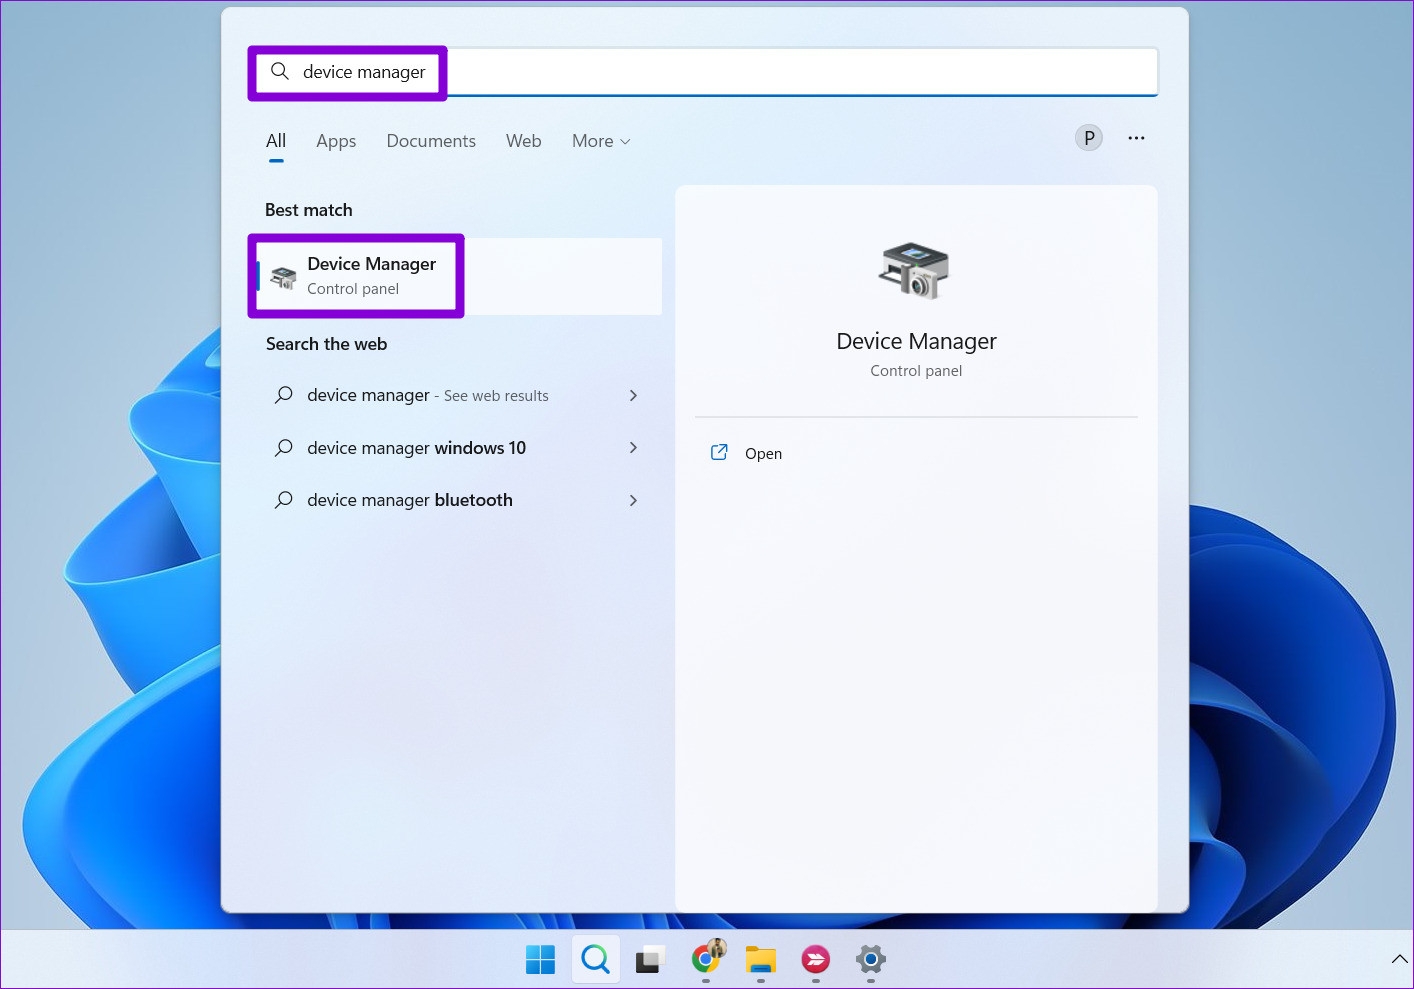This screenshot has height=989, width=1414.
Task: Open Task View on the taskbar
Action: coord(650,959)
